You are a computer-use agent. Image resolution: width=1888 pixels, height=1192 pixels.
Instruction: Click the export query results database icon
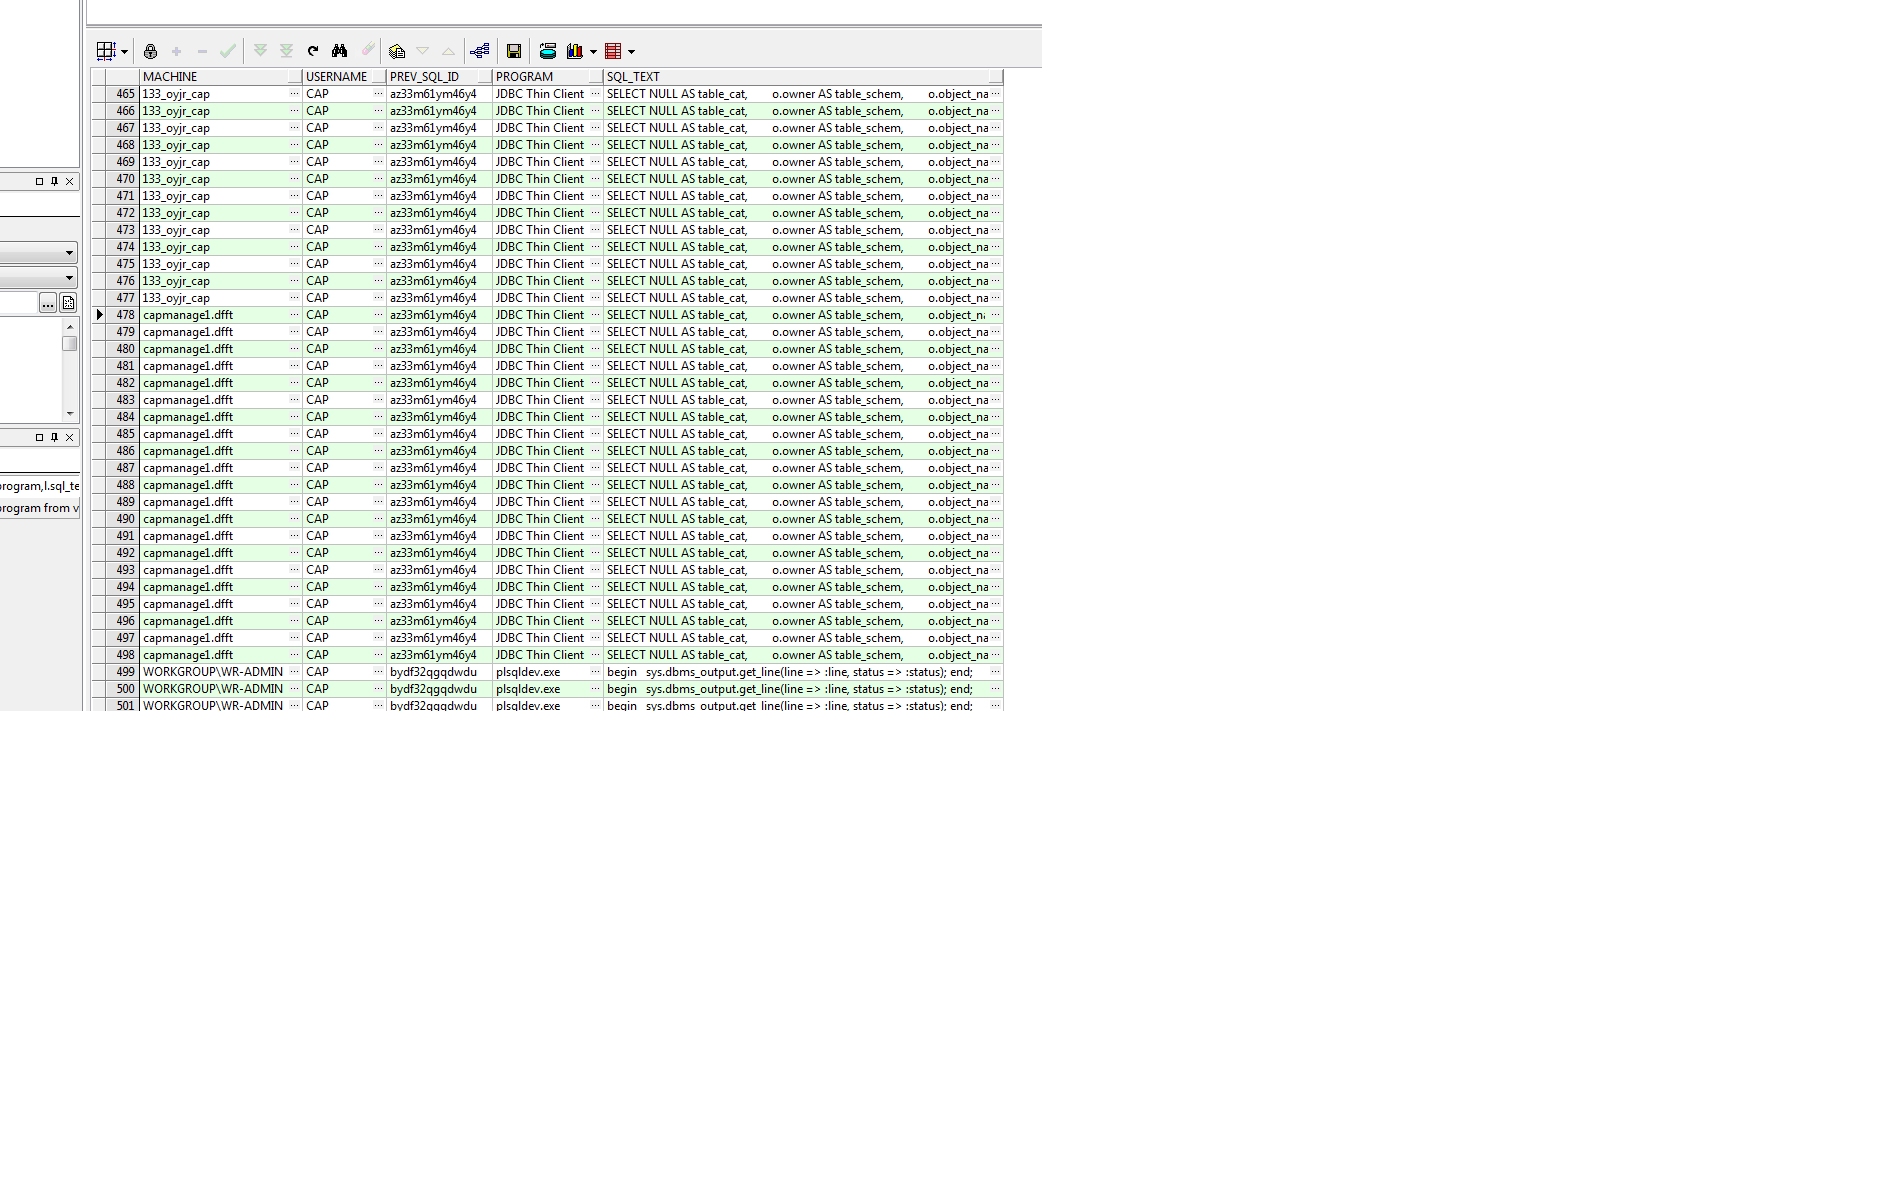click(547, 51)
